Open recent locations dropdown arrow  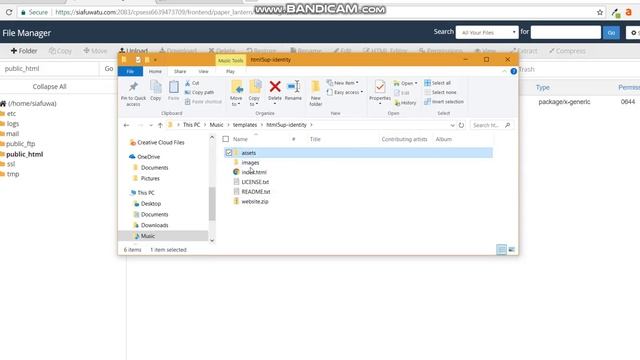pyautogui.click(x=151, y=125)
